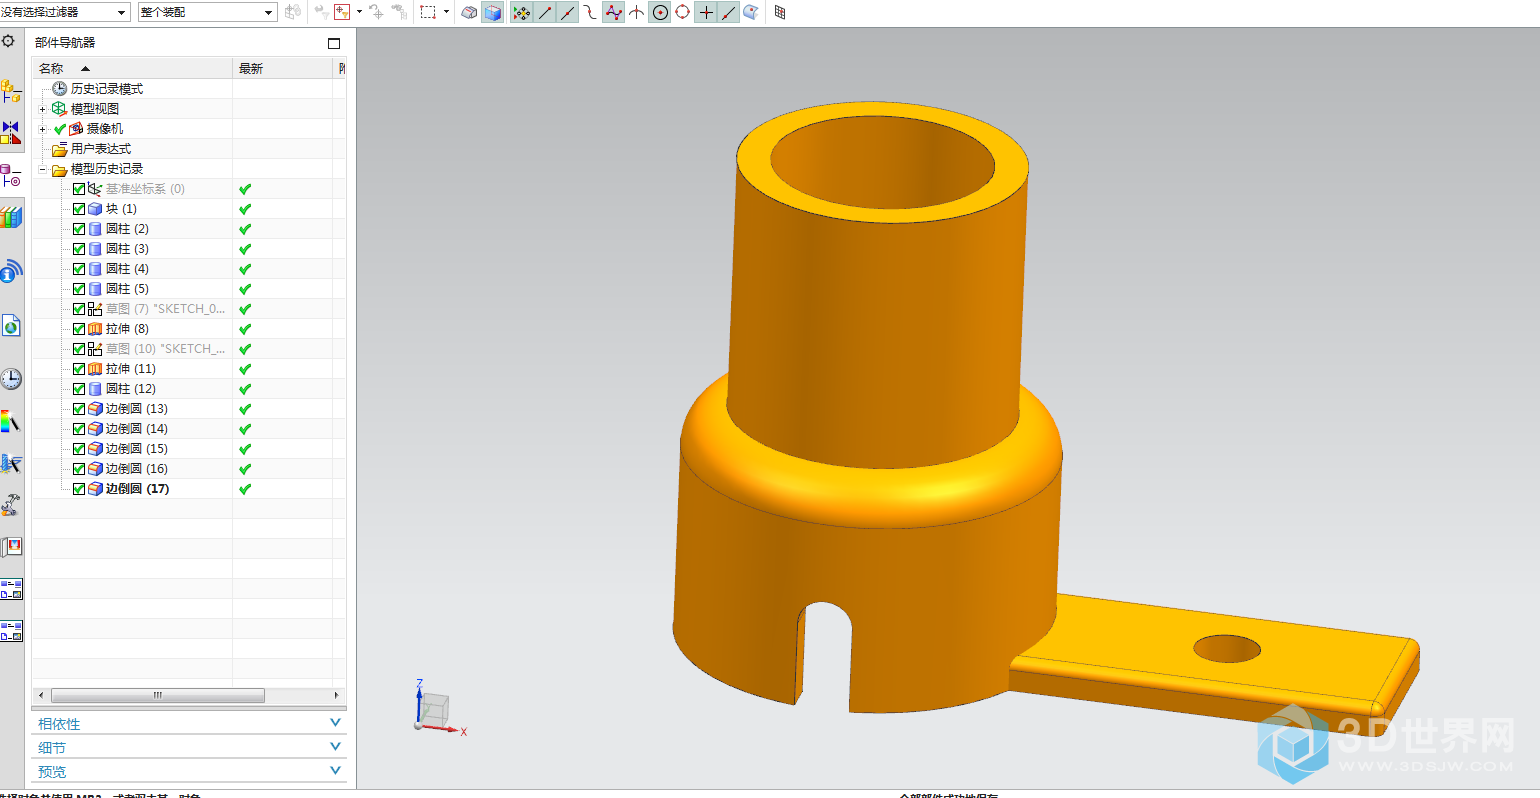Sort by the 名称 column header

click(132, 68)
